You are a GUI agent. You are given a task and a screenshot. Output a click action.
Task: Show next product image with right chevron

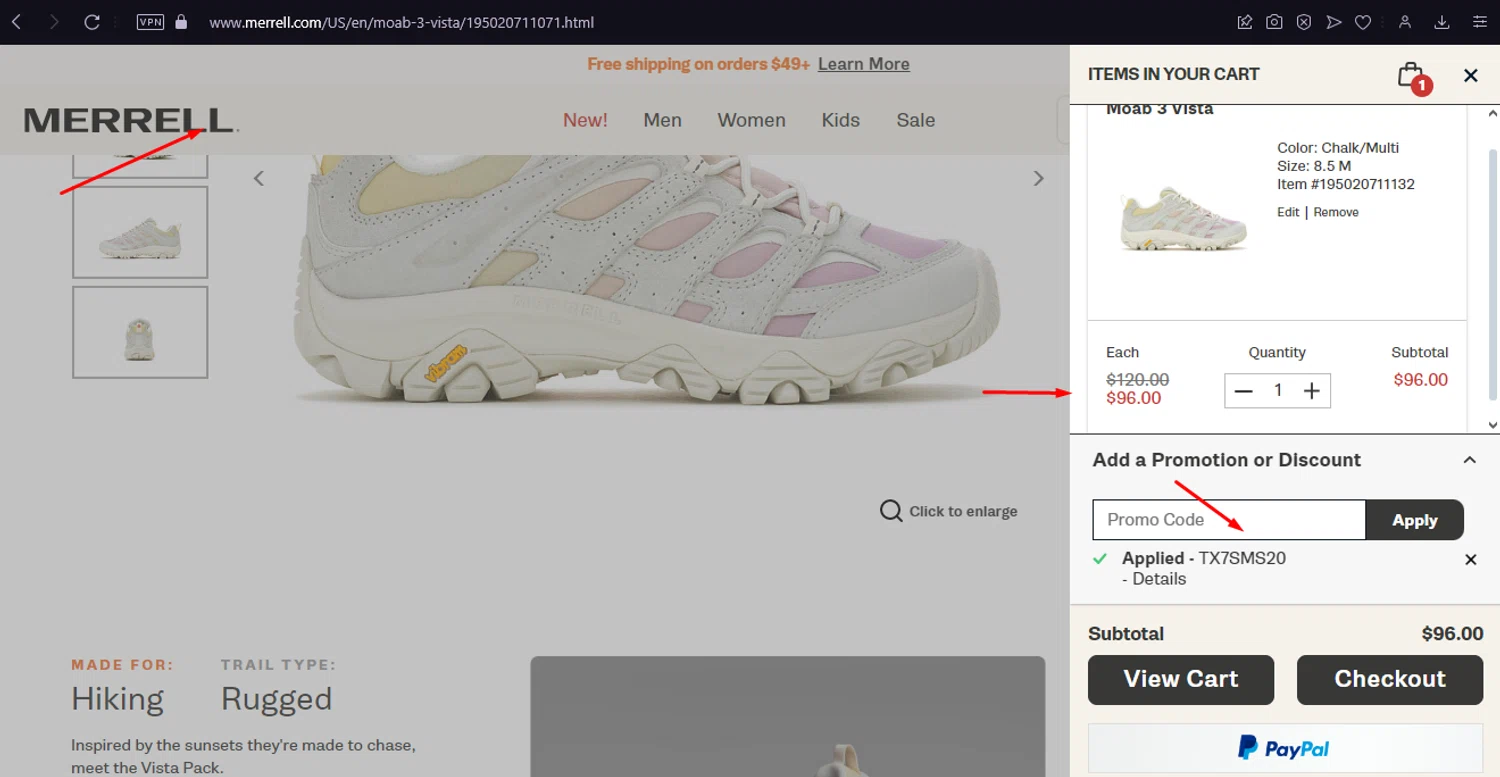click(1038, 178)
